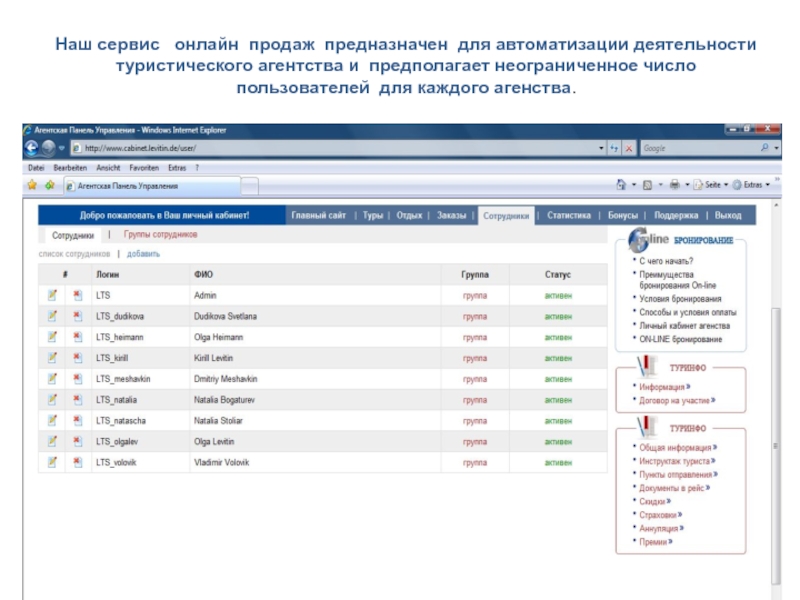800x600 pixels.
Task: Click the search magnifier icon
Action: coord(765,147)
